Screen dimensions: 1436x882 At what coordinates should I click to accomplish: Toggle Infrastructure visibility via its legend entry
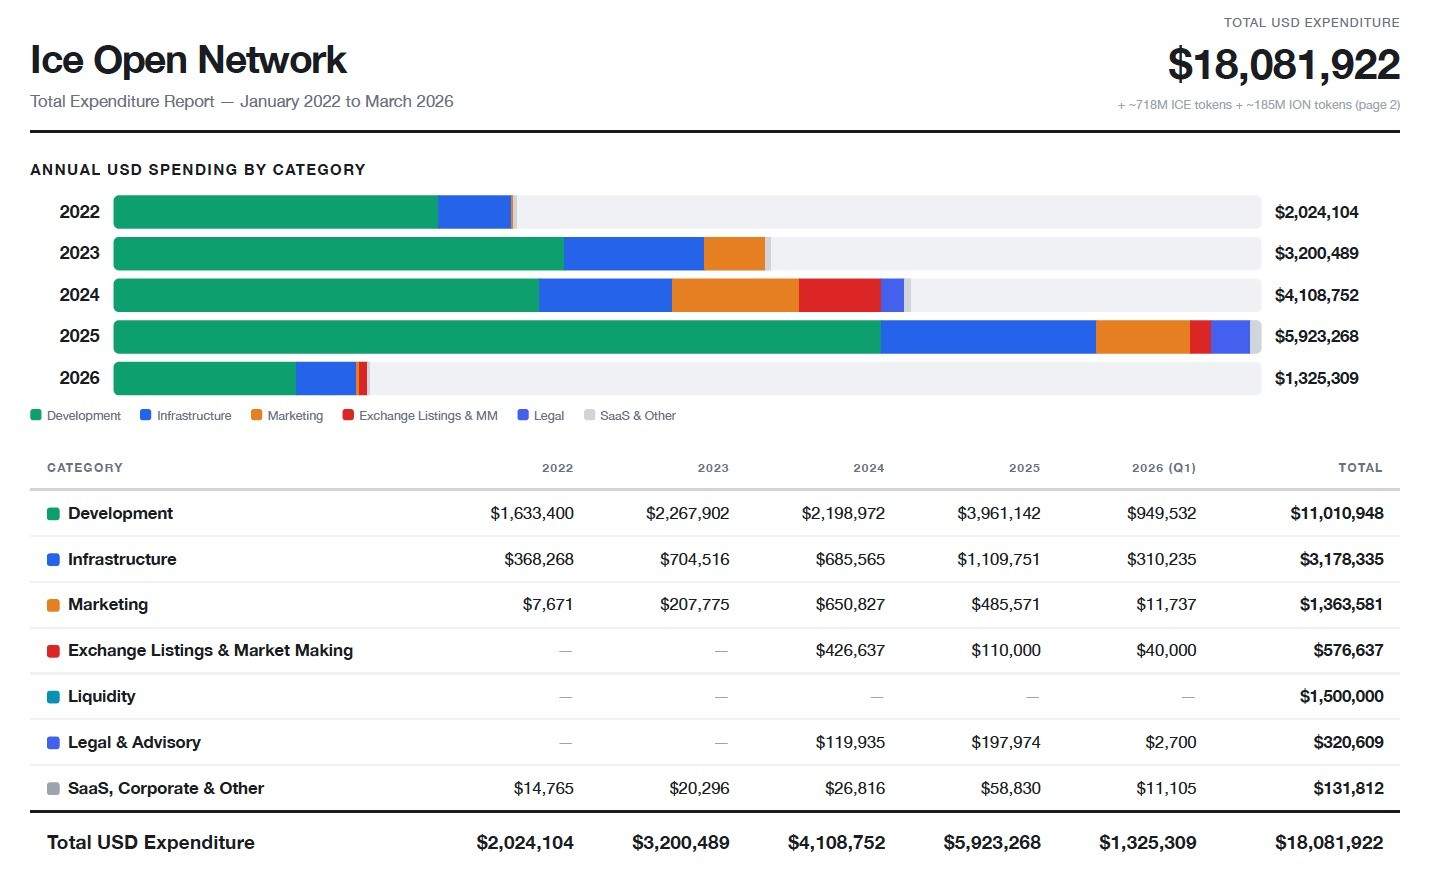coord(188,415)
